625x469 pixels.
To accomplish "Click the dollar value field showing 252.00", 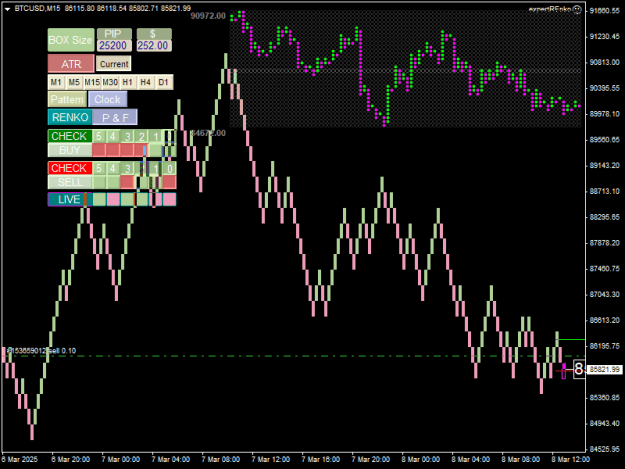I will click(x=153, y=46).
